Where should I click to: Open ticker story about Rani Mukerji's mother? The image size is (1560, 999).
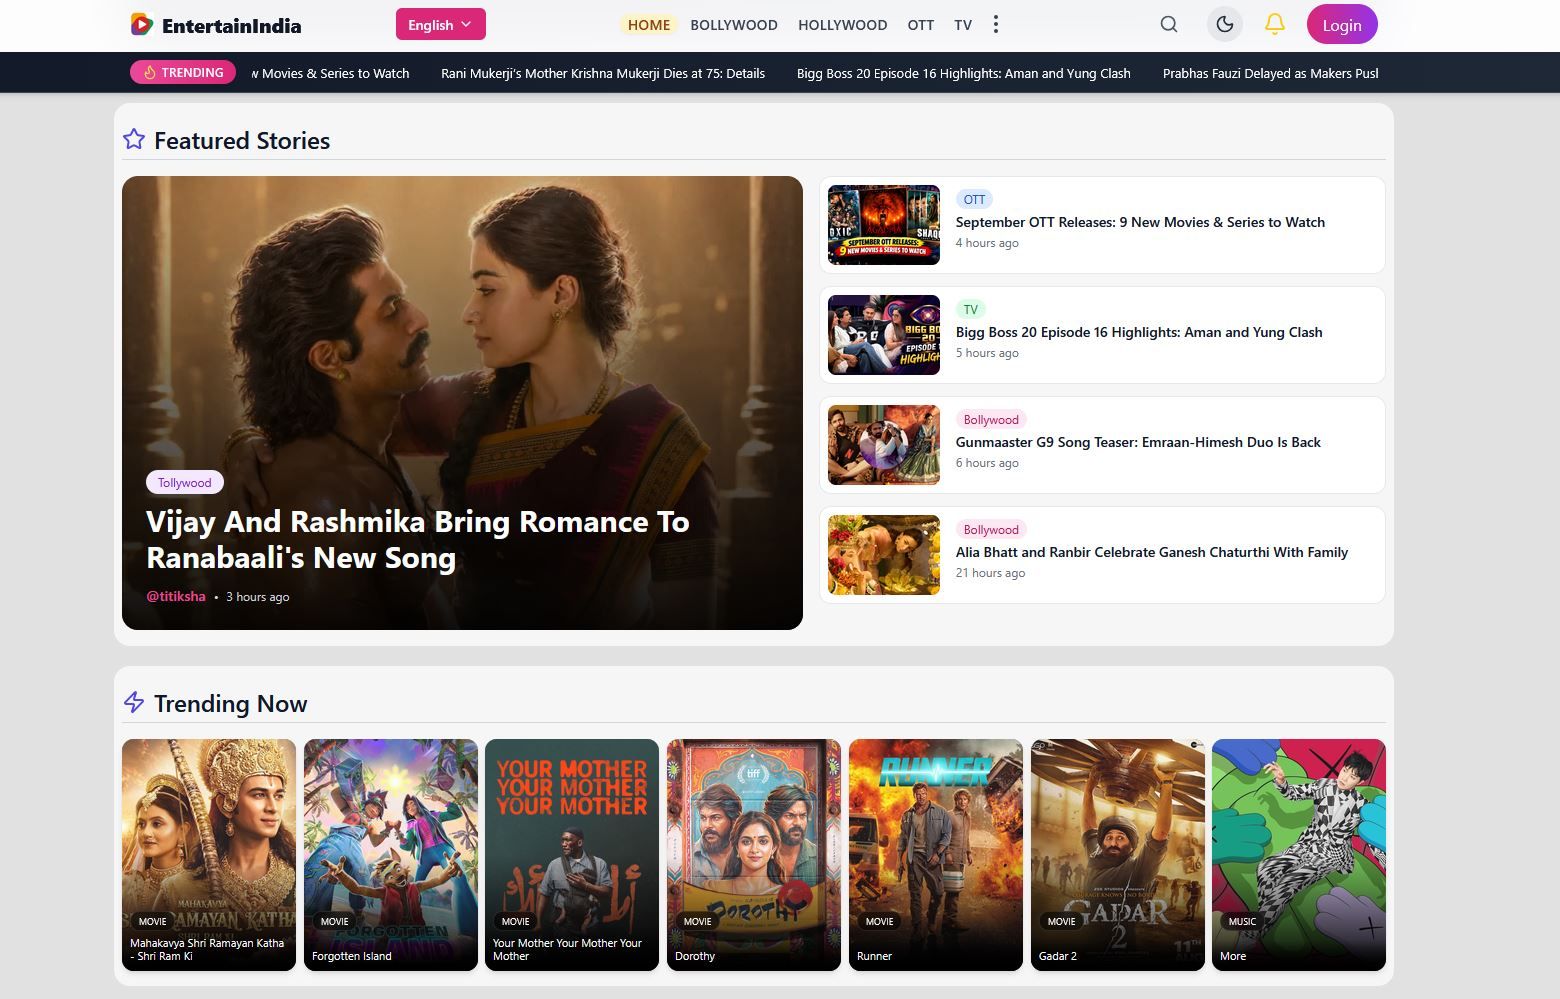[603, 73]
